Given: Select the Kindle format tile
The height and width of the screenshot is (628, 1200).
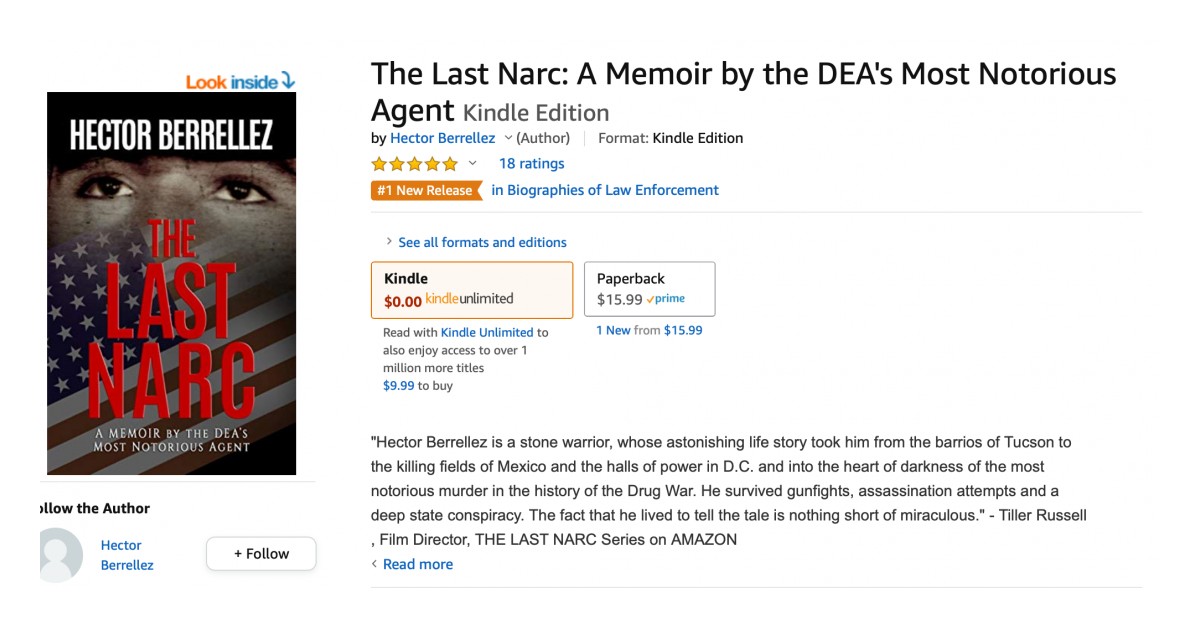Looking at the screenshot, I should 471,289.
